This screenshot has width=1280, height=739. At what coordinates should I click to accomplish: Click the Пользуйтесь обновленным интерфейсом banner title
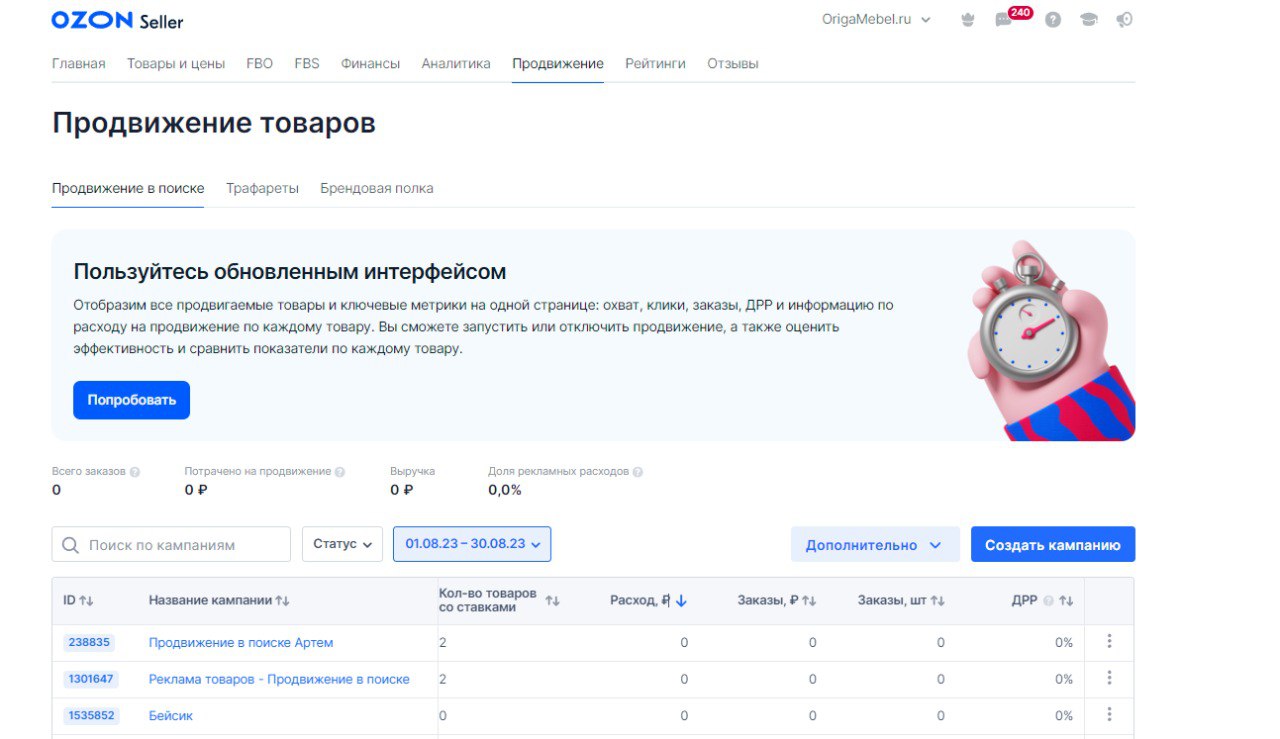[290, 271]
